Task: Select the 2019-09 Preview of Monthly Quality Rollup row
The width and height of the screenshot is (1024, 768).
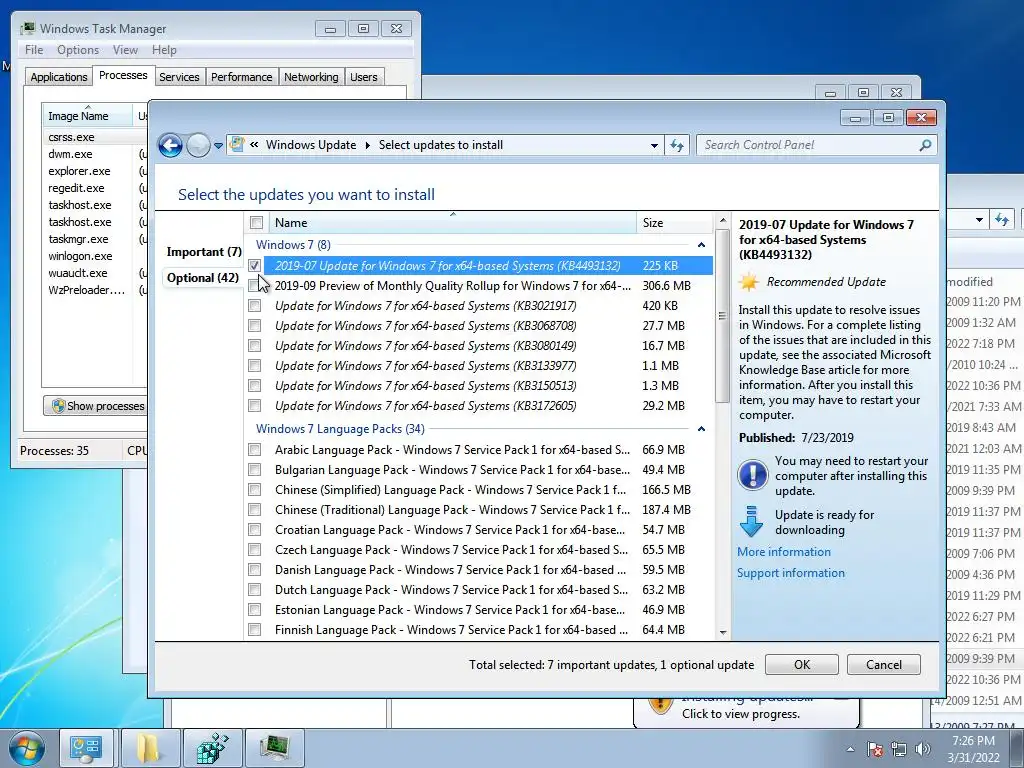Action: tap(479, 285)
